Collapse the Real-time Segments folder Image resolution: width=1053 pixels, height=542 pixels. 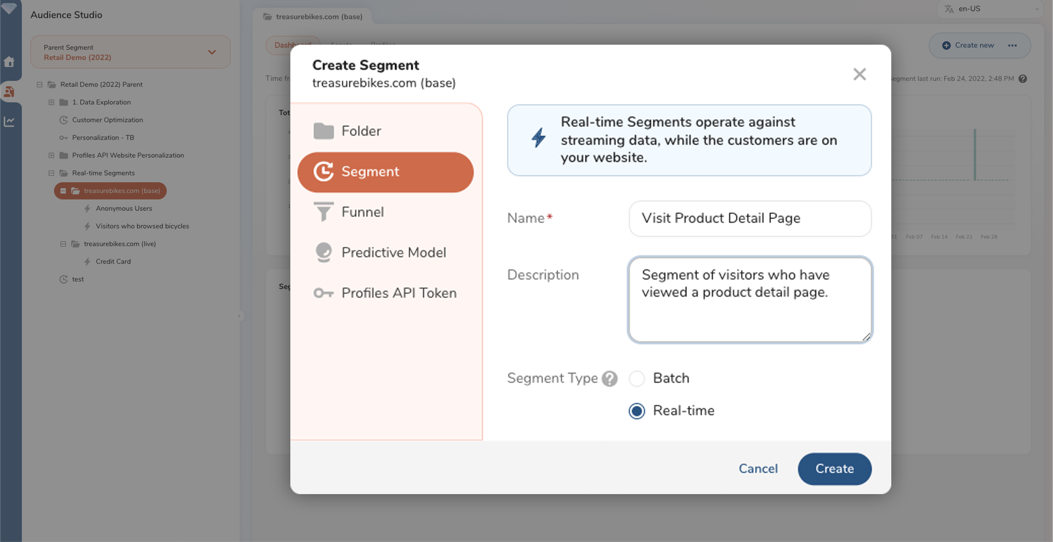(x=51, y=173)
